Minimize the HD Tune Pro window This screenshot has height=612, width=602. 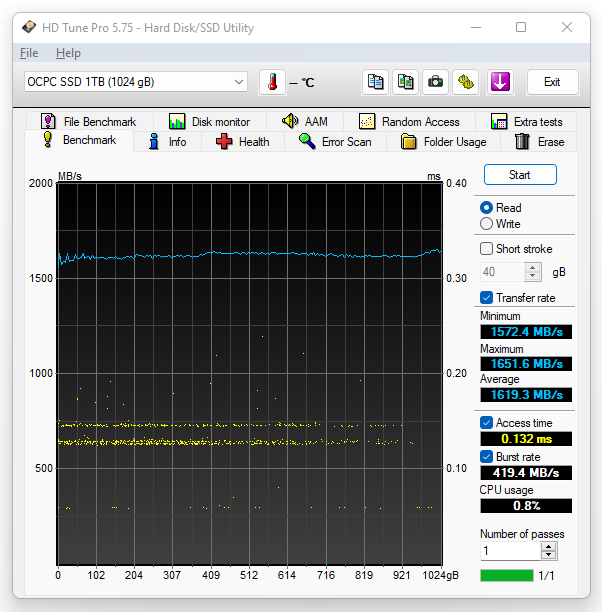(476, 27)
